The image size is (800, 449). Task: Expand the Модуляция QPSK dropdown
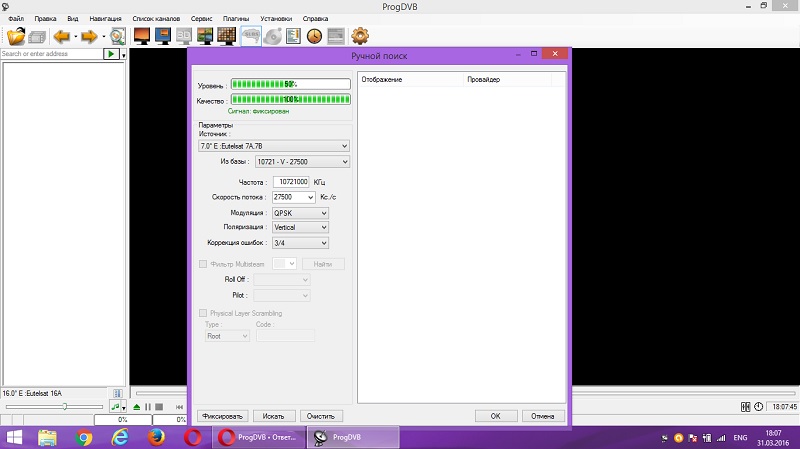299,213
